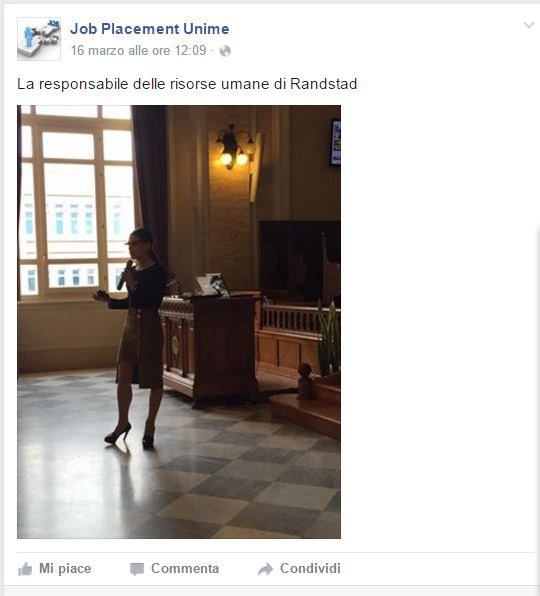Click the share arrow icon
Image resolution: width=540 pixels, height=596 pixels.
(265, 569)
